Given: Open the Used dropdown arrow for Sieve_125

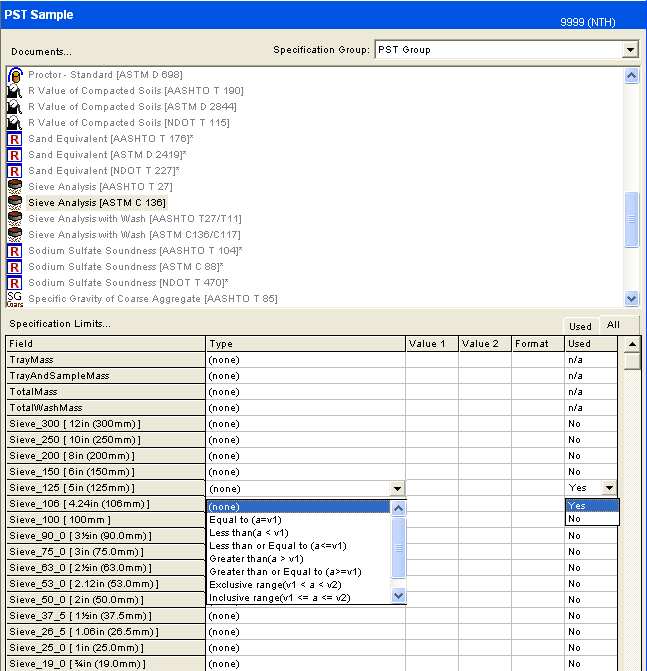Looking at the screenshot, I should (x=609, y=488).
